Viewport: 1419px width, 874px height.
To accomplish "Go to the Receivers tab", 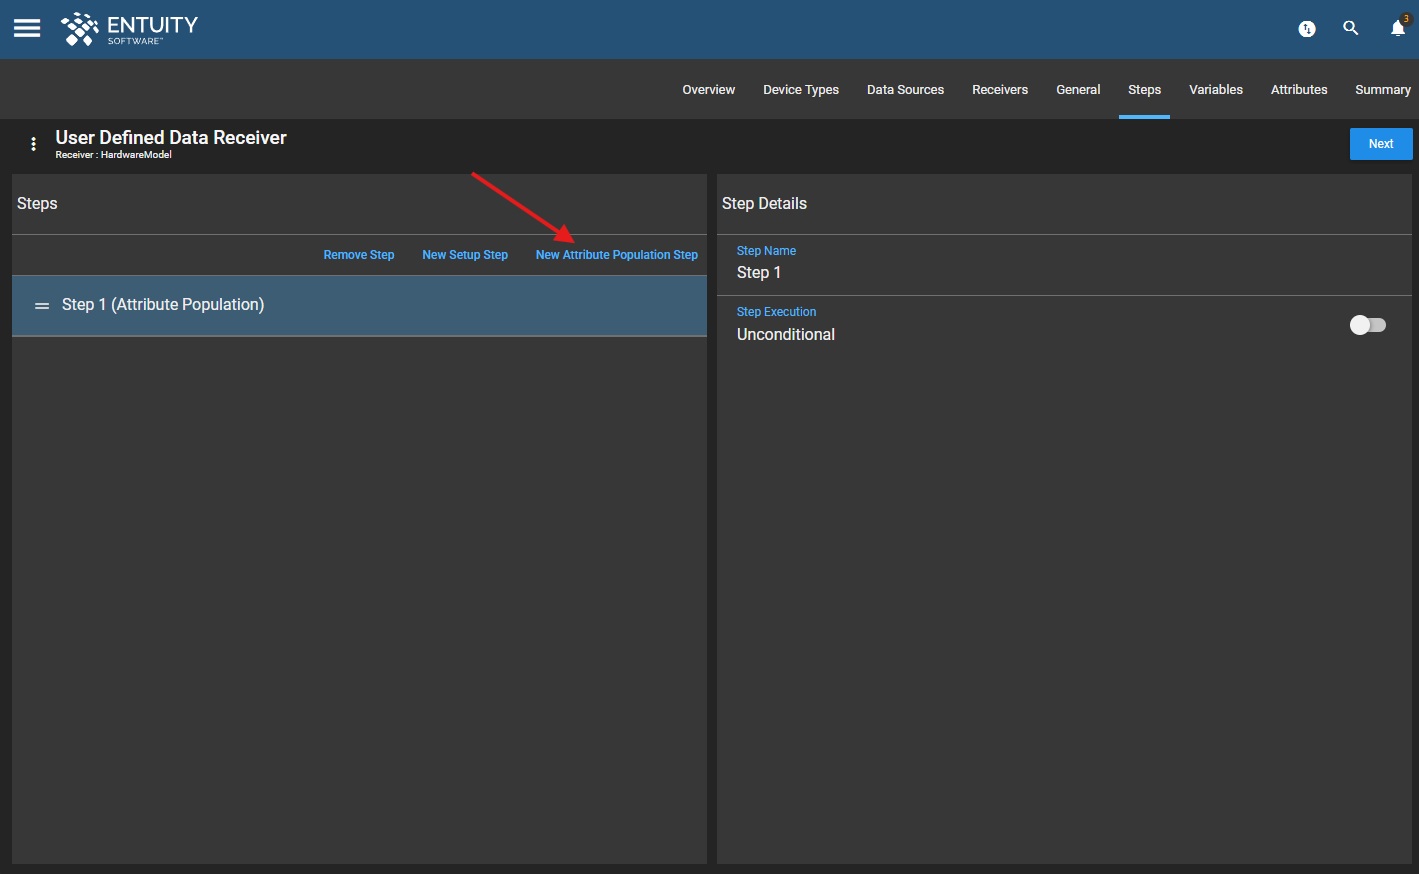I will tap(1000, 90).
